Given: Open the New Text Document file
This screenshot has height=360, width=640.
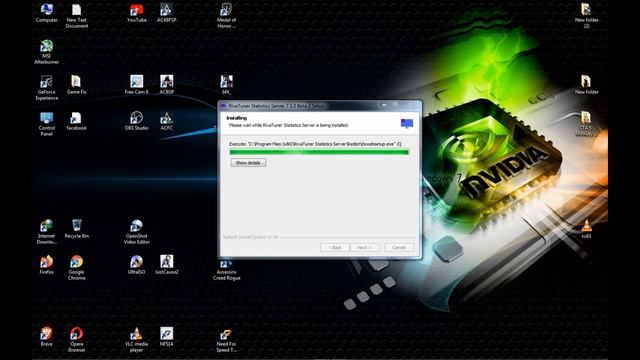Looking at the screenshot, I should (76, 16).
